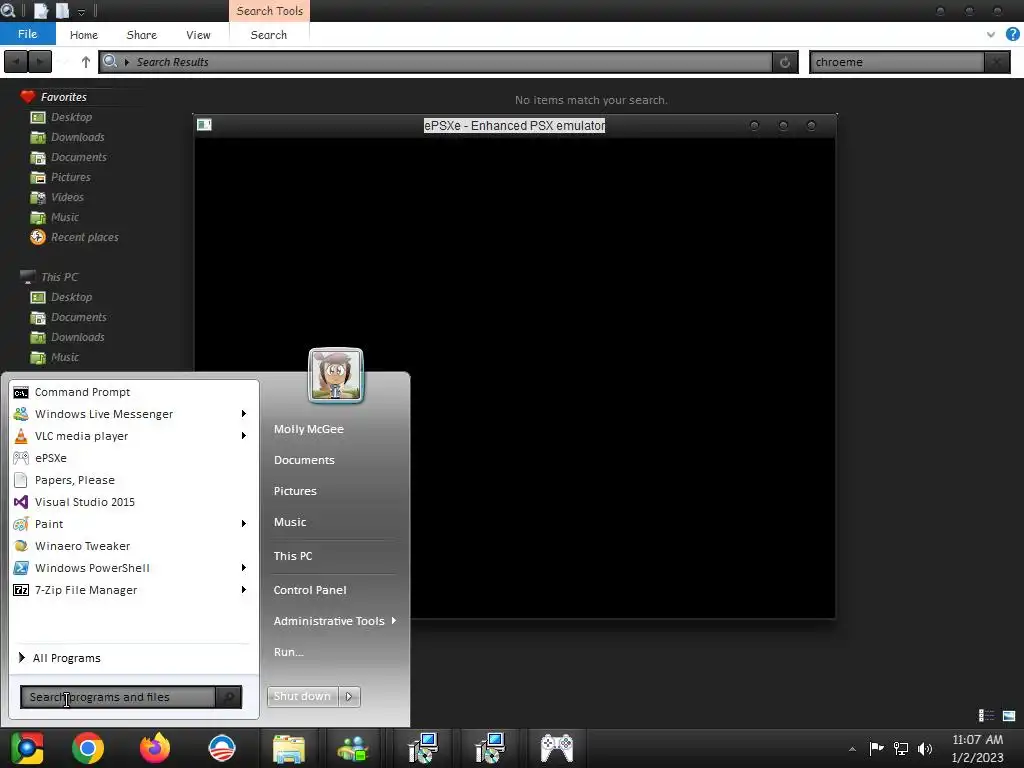
Task: Select the Search Tools contextual tab
Action: coord(270,11)
